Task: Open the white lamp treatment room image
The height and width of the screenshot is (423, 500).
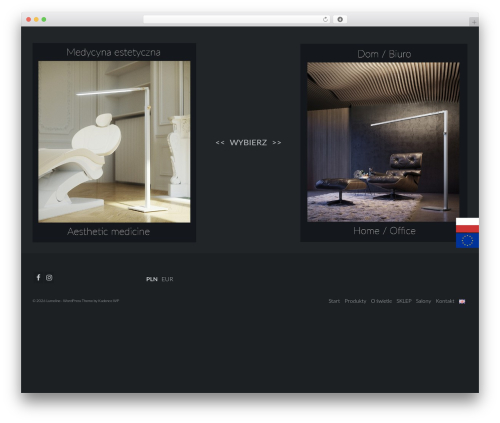Action: point(114,142)
